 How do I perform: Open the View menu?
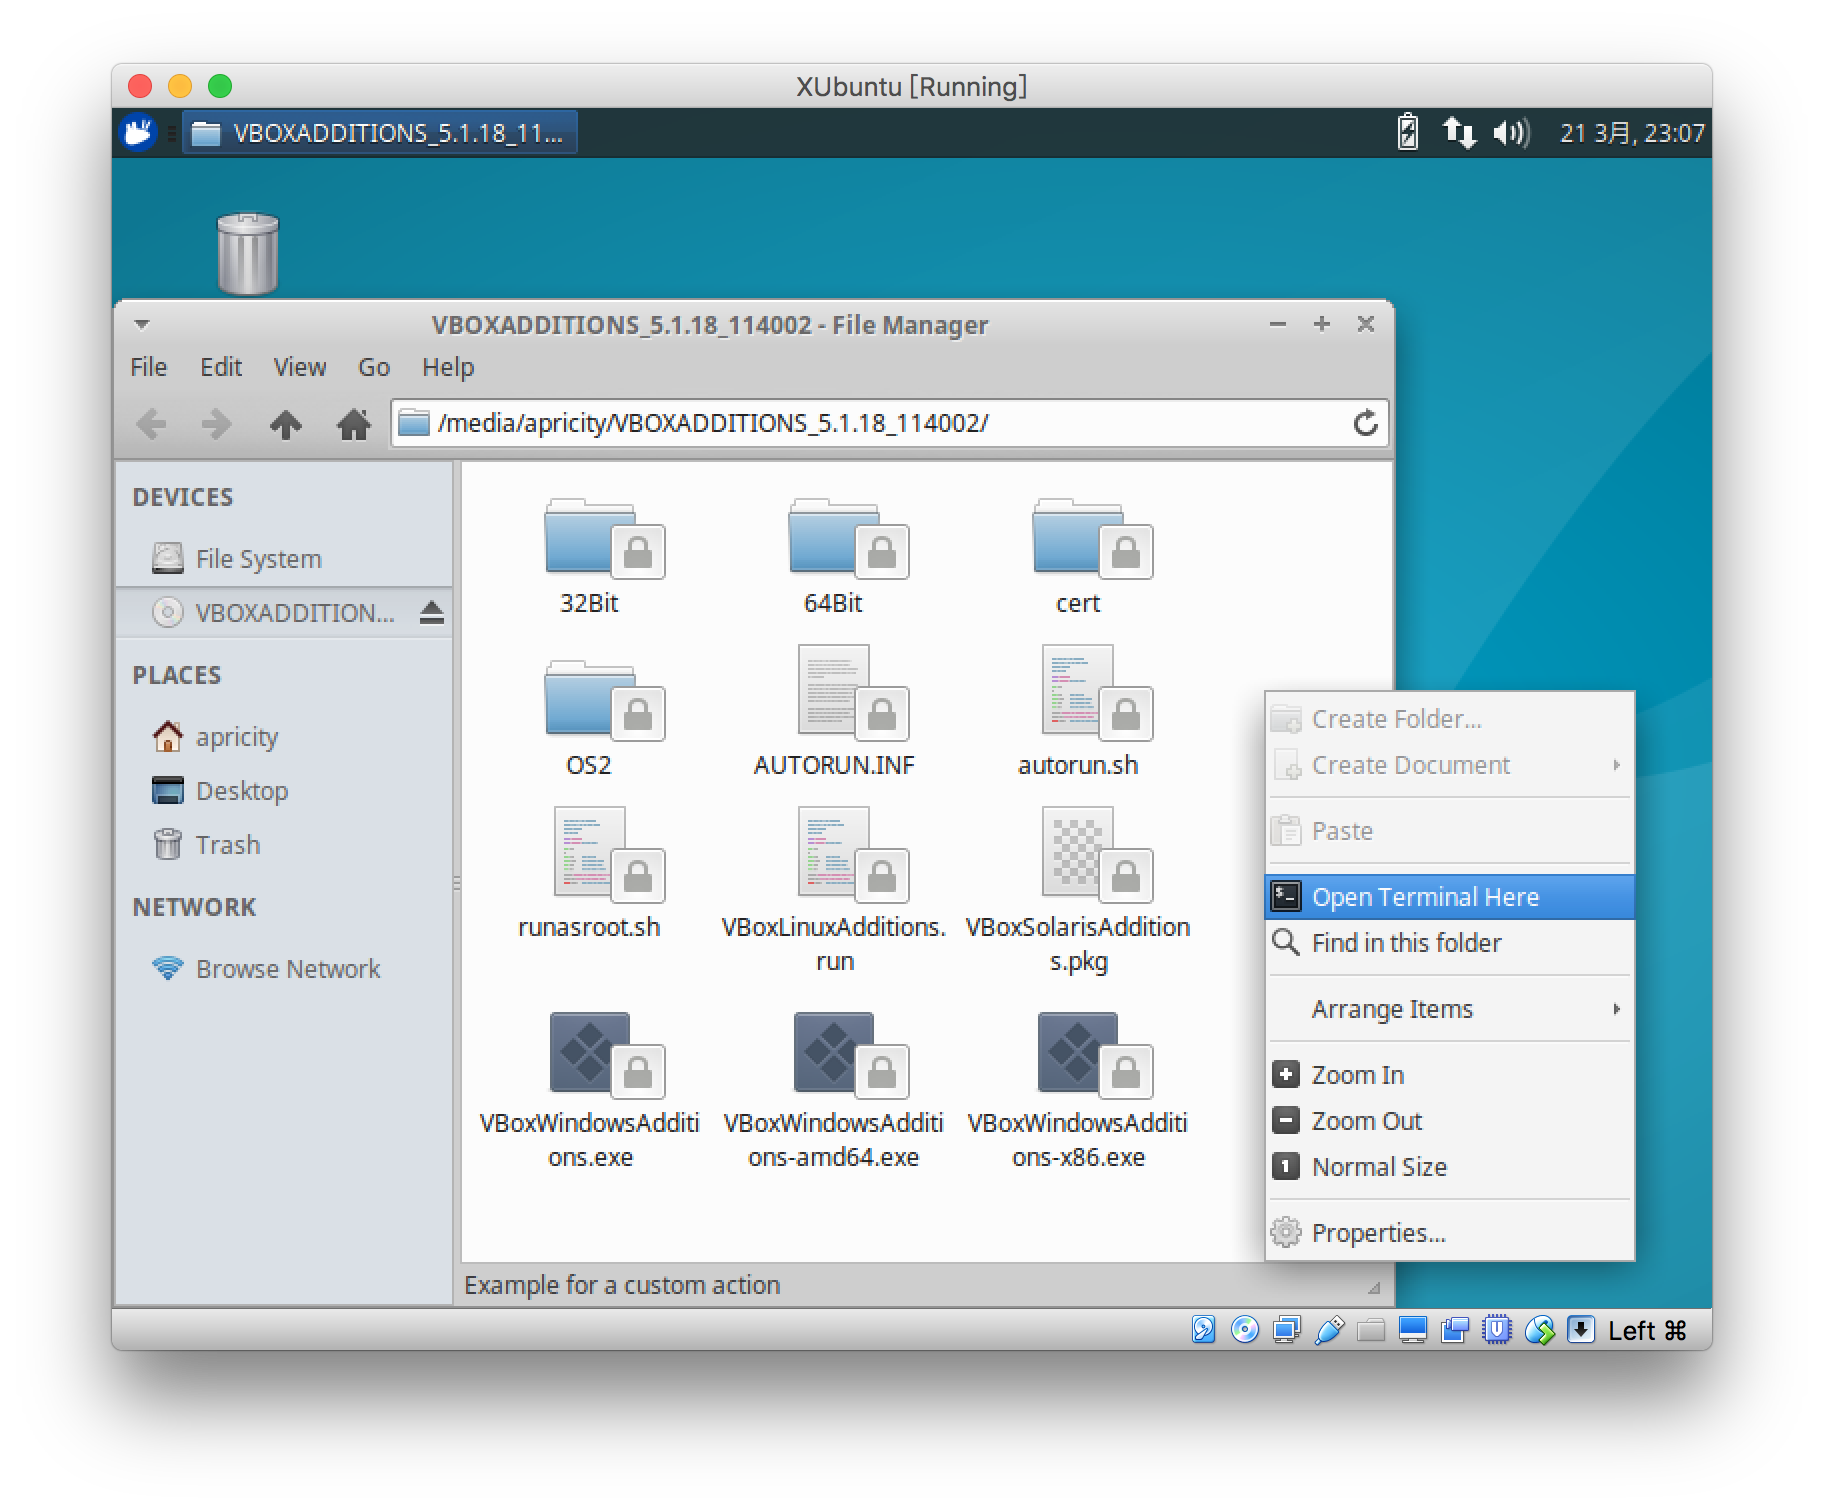click(299, 367)
